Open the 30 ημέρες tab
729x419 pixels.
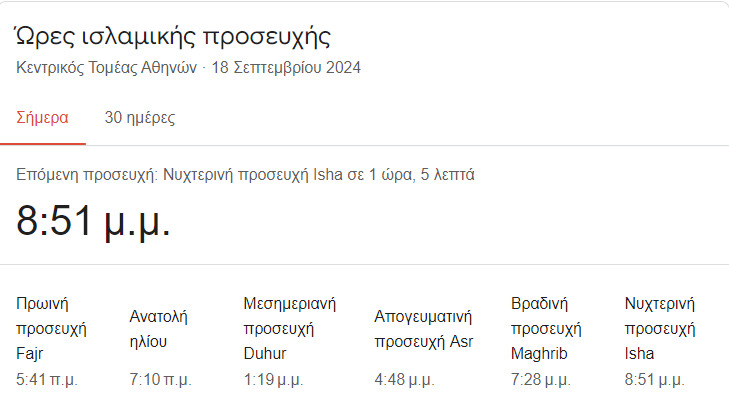coord(140,118)
